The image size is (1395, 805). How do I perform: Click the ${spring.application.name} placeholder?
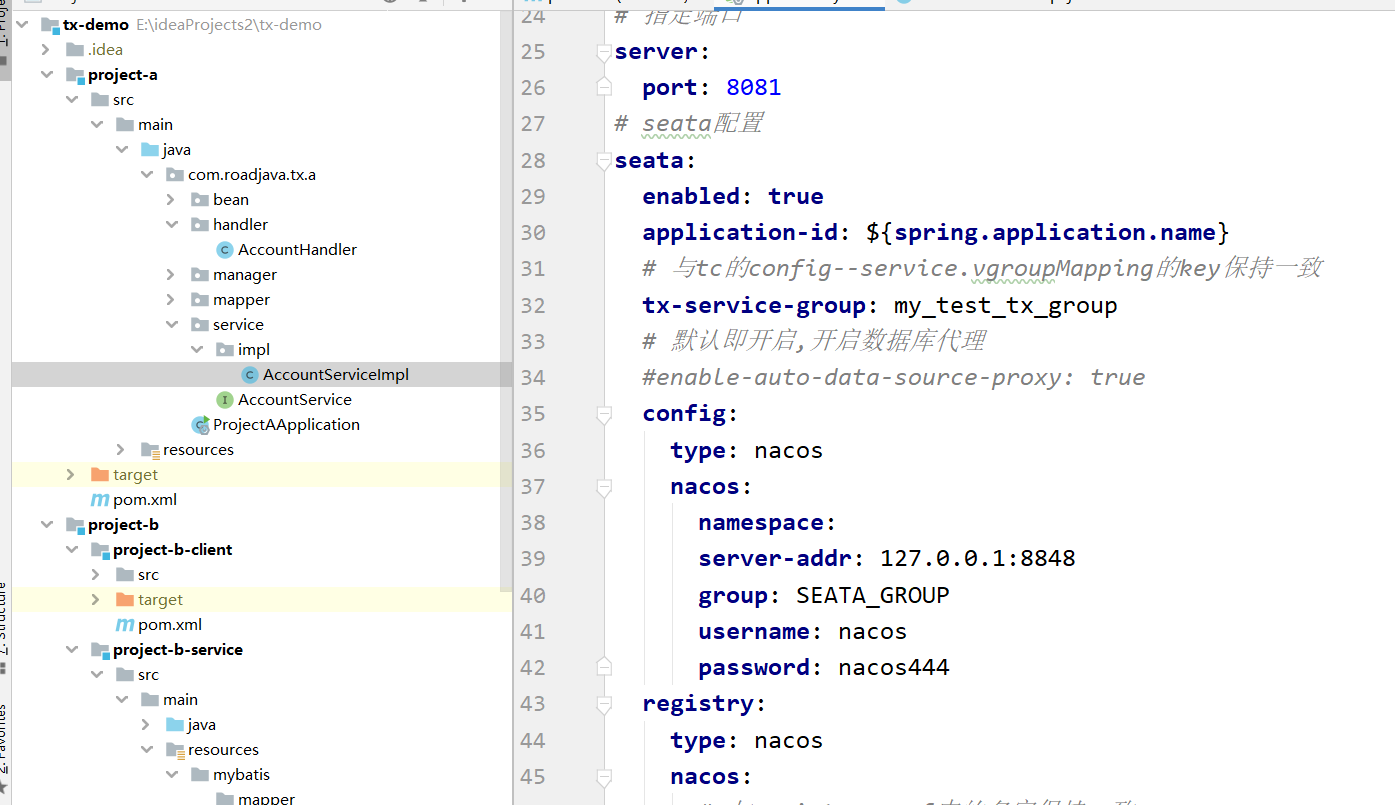click(x=1047, y=232)
